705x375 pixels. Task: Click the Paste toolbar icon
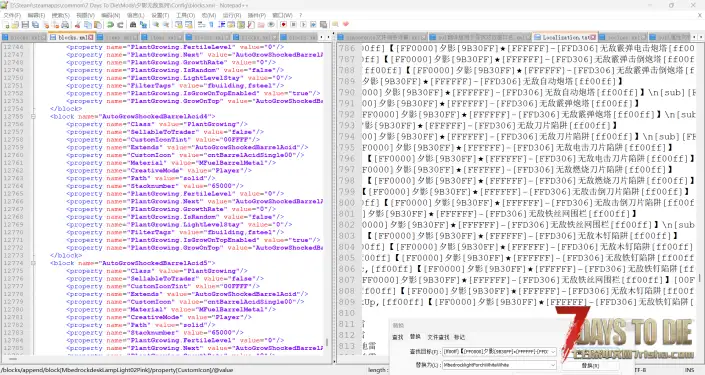pyautogui.click(x=98, y=25)
